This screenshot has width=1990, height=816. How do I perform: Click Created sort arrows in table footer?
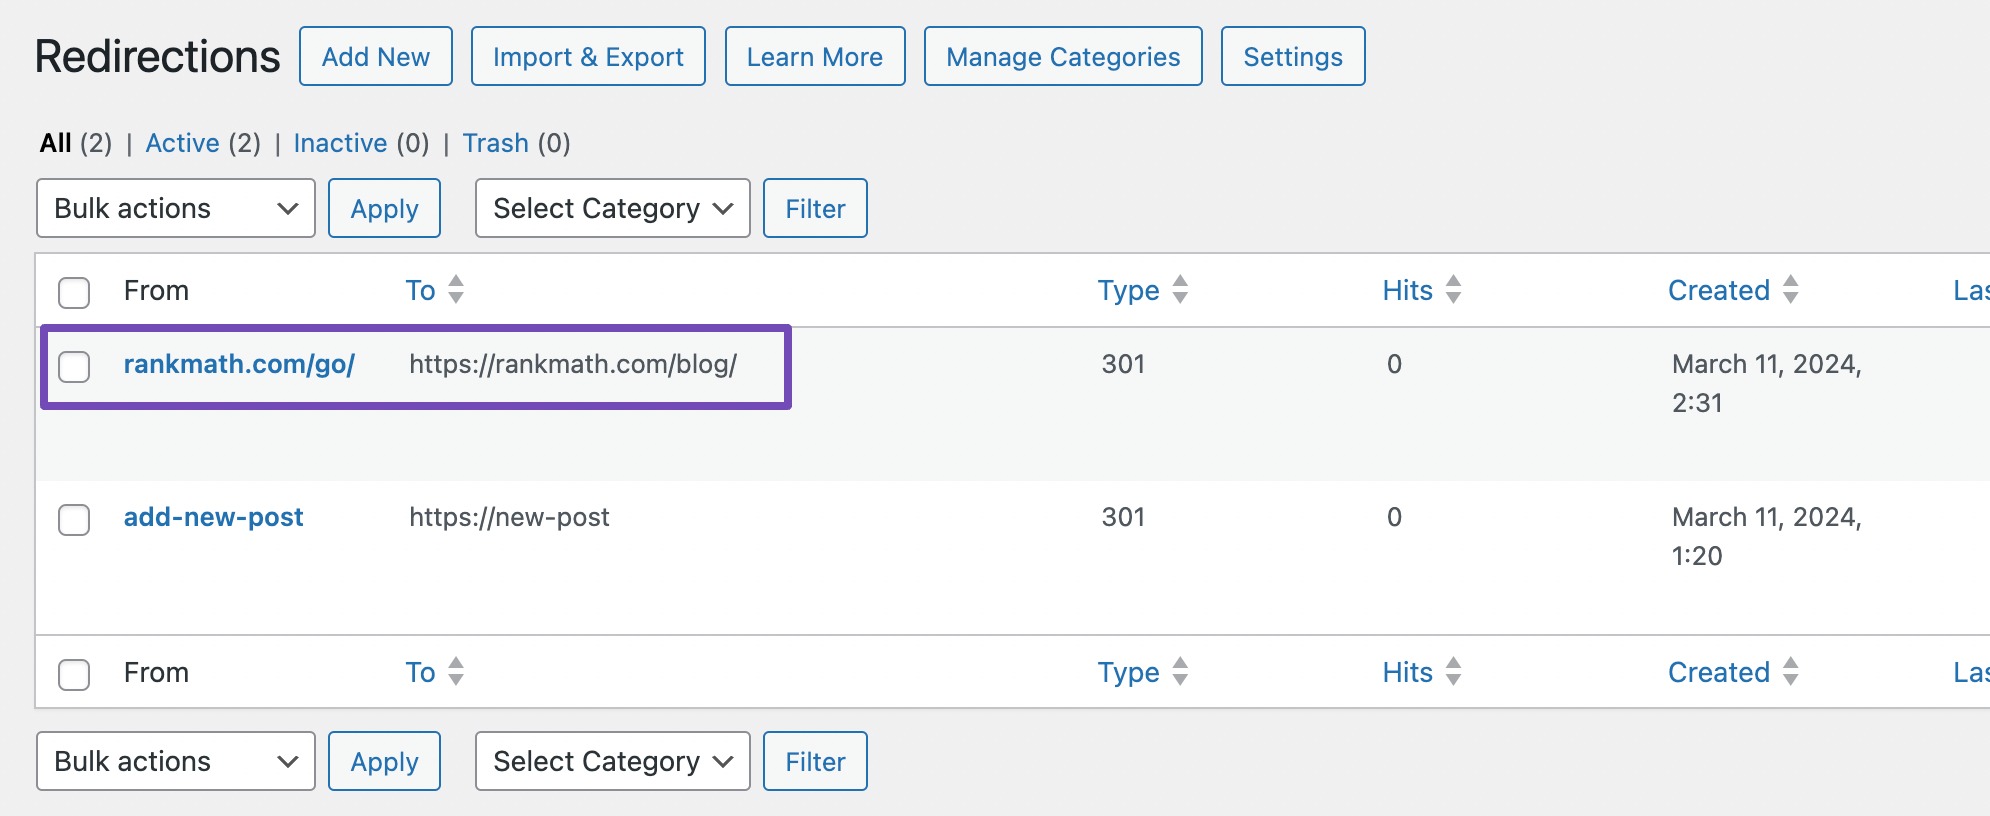[1790, 672]
